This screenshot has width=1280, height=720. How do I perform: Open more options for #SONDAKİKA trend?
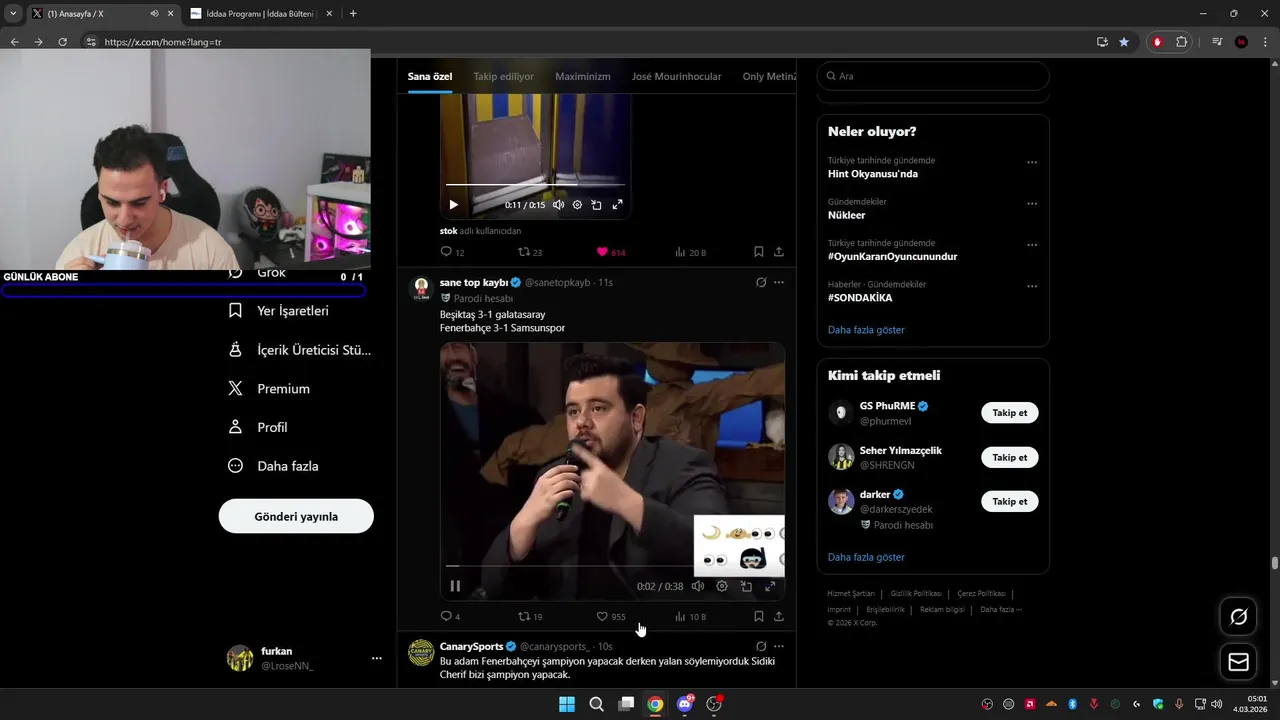pos(1032,286)
